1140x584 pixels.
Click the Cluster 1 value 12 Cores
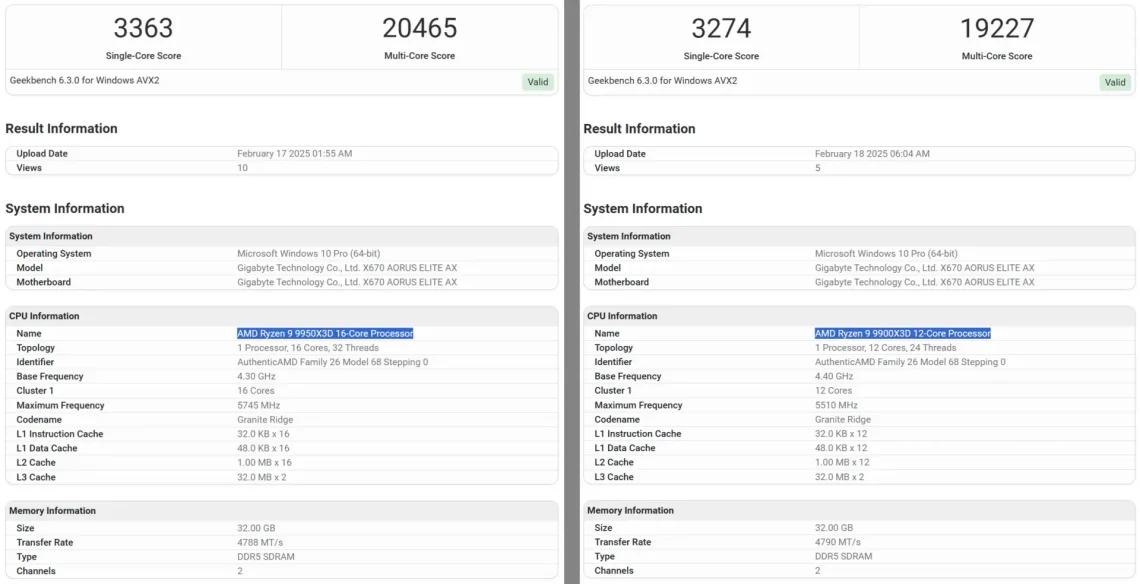(832, 391)
